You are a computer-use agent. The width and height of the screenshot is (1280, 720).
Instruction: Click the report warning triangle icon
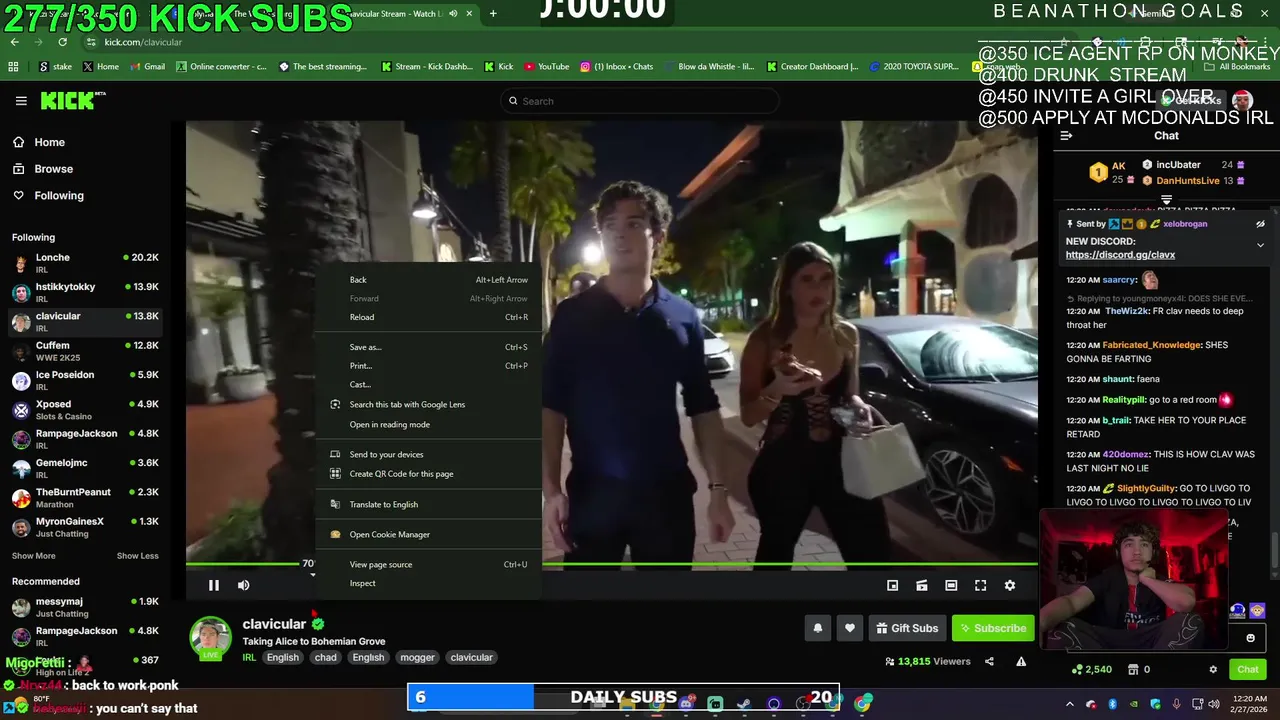tap(1021, 661)
